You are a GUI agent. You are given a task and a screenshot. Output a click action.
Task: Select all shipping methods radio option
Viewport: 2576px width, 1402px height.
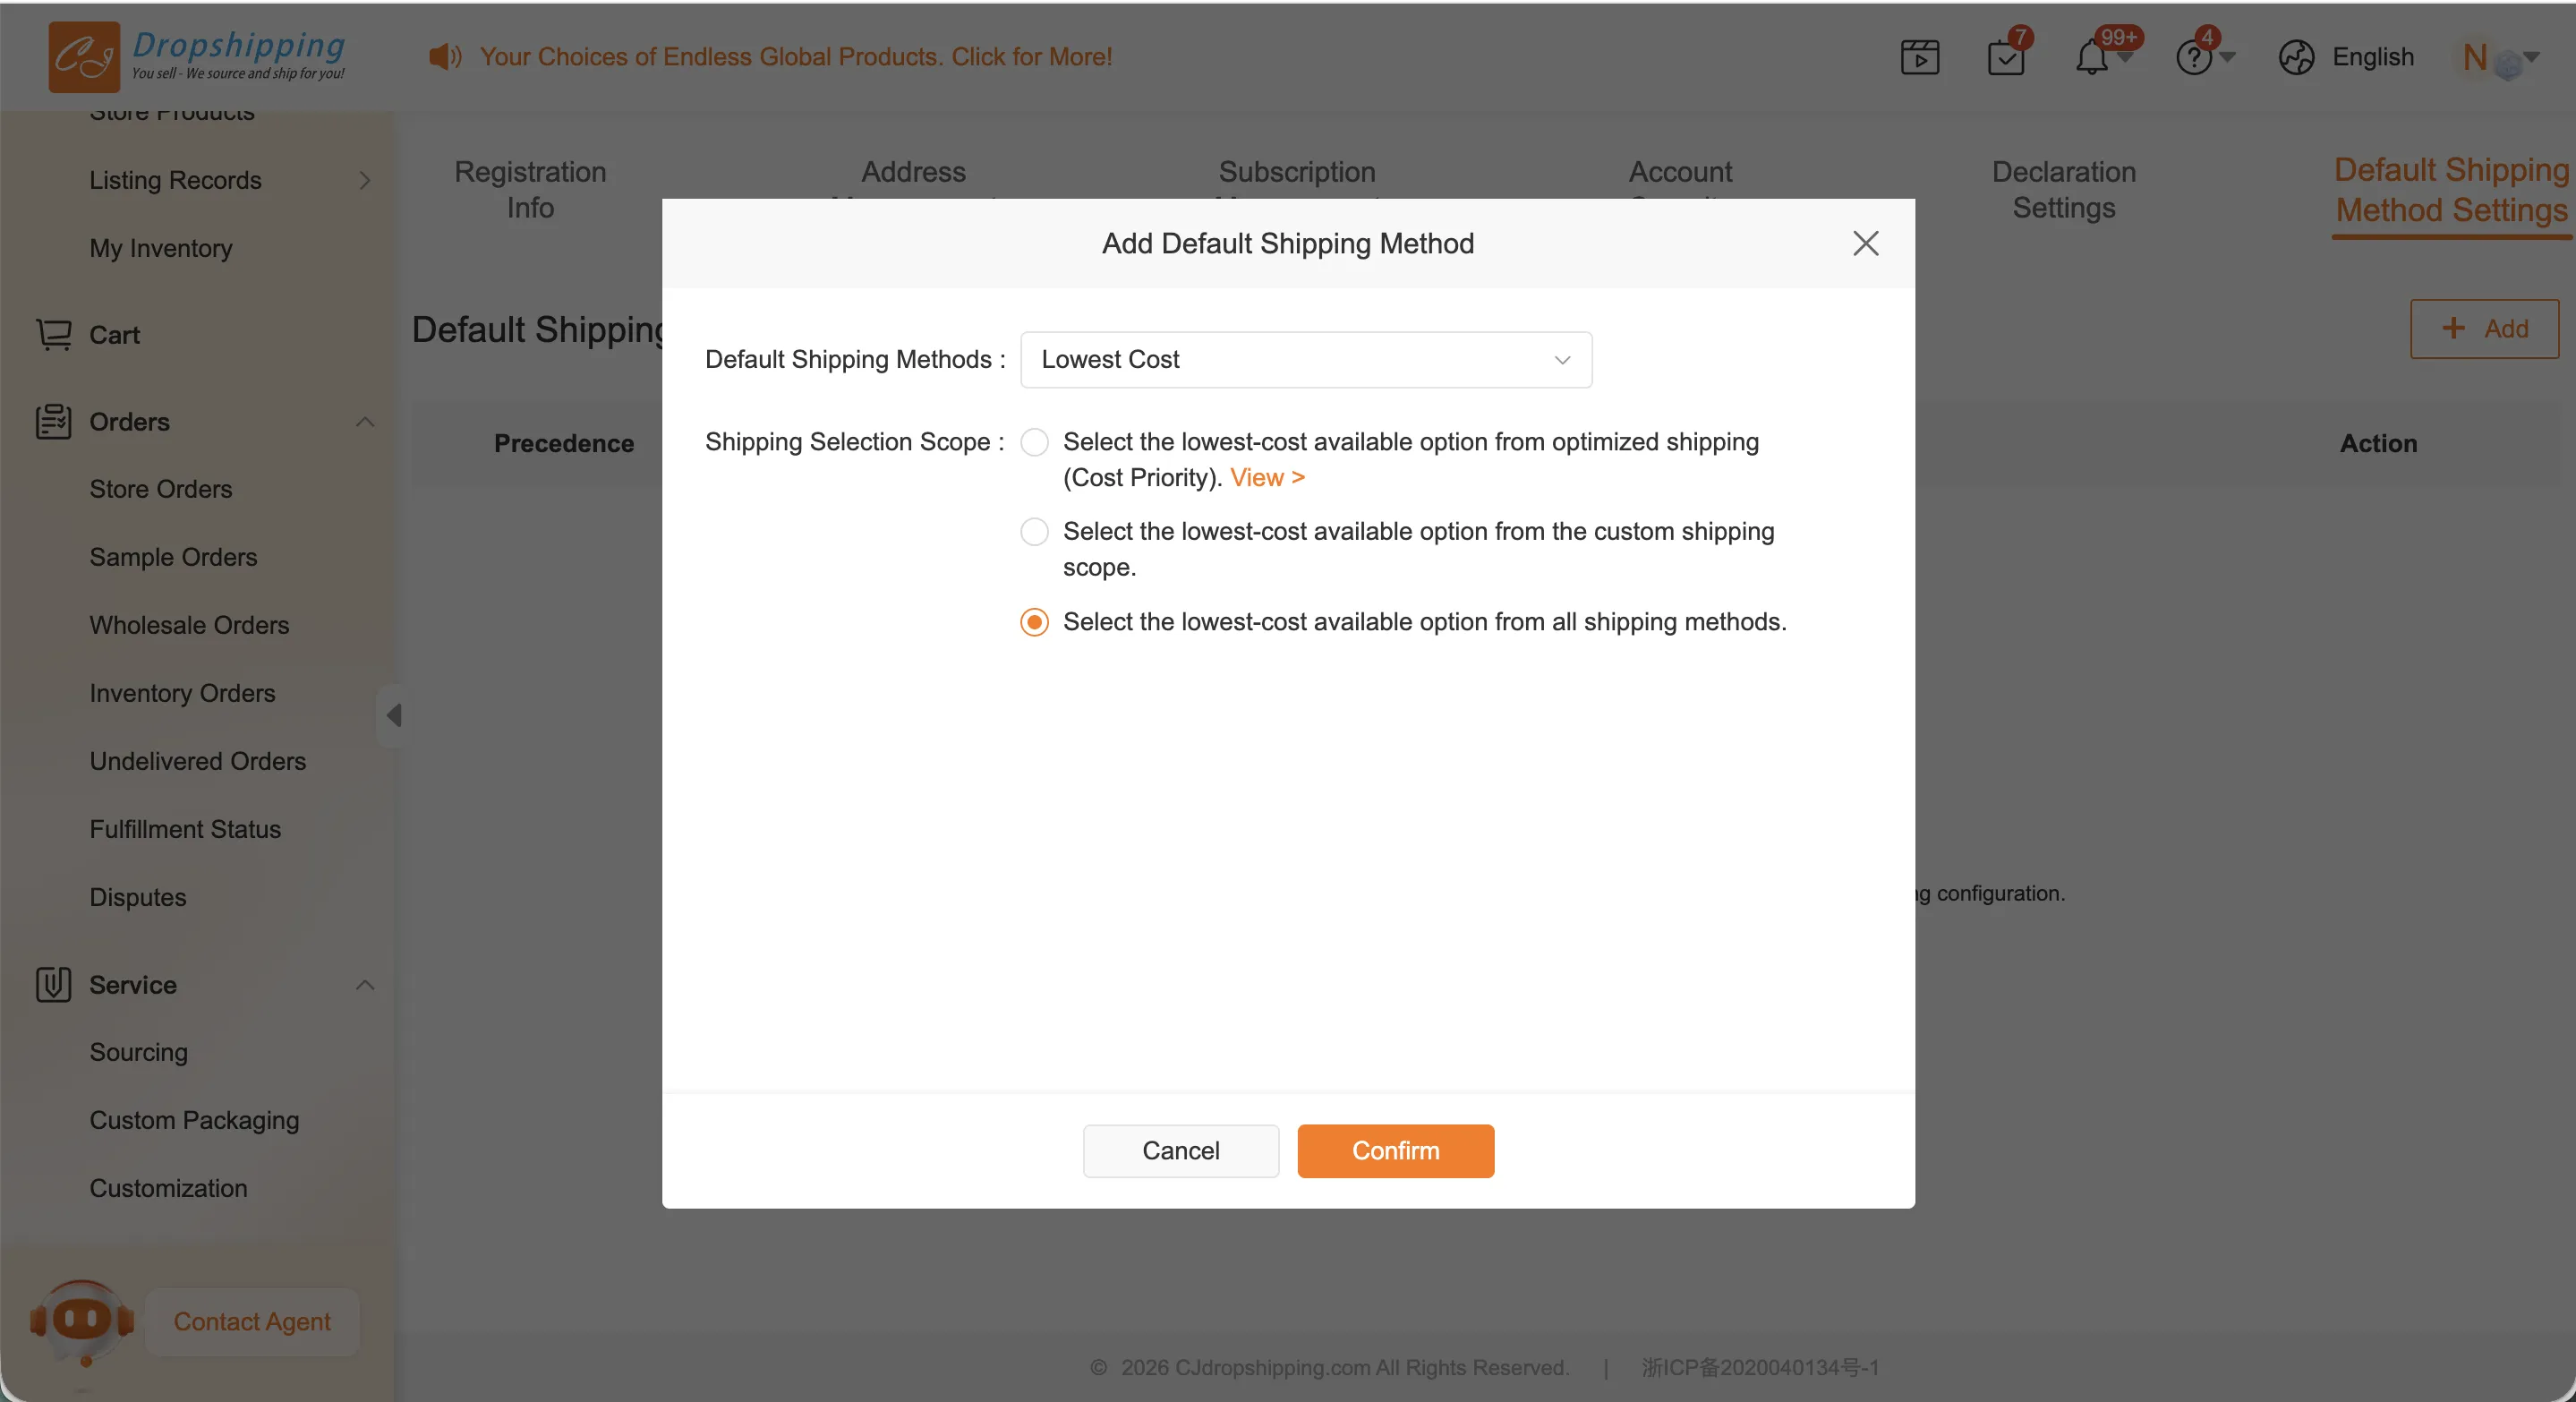[x=1034, y=622]
